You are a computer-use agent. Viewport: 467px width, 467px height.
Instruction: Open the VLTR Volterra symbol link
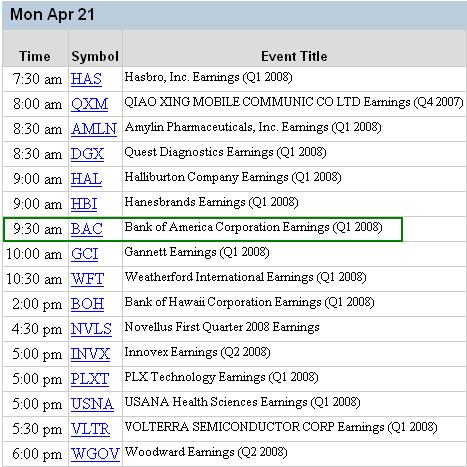coord(90,429)
